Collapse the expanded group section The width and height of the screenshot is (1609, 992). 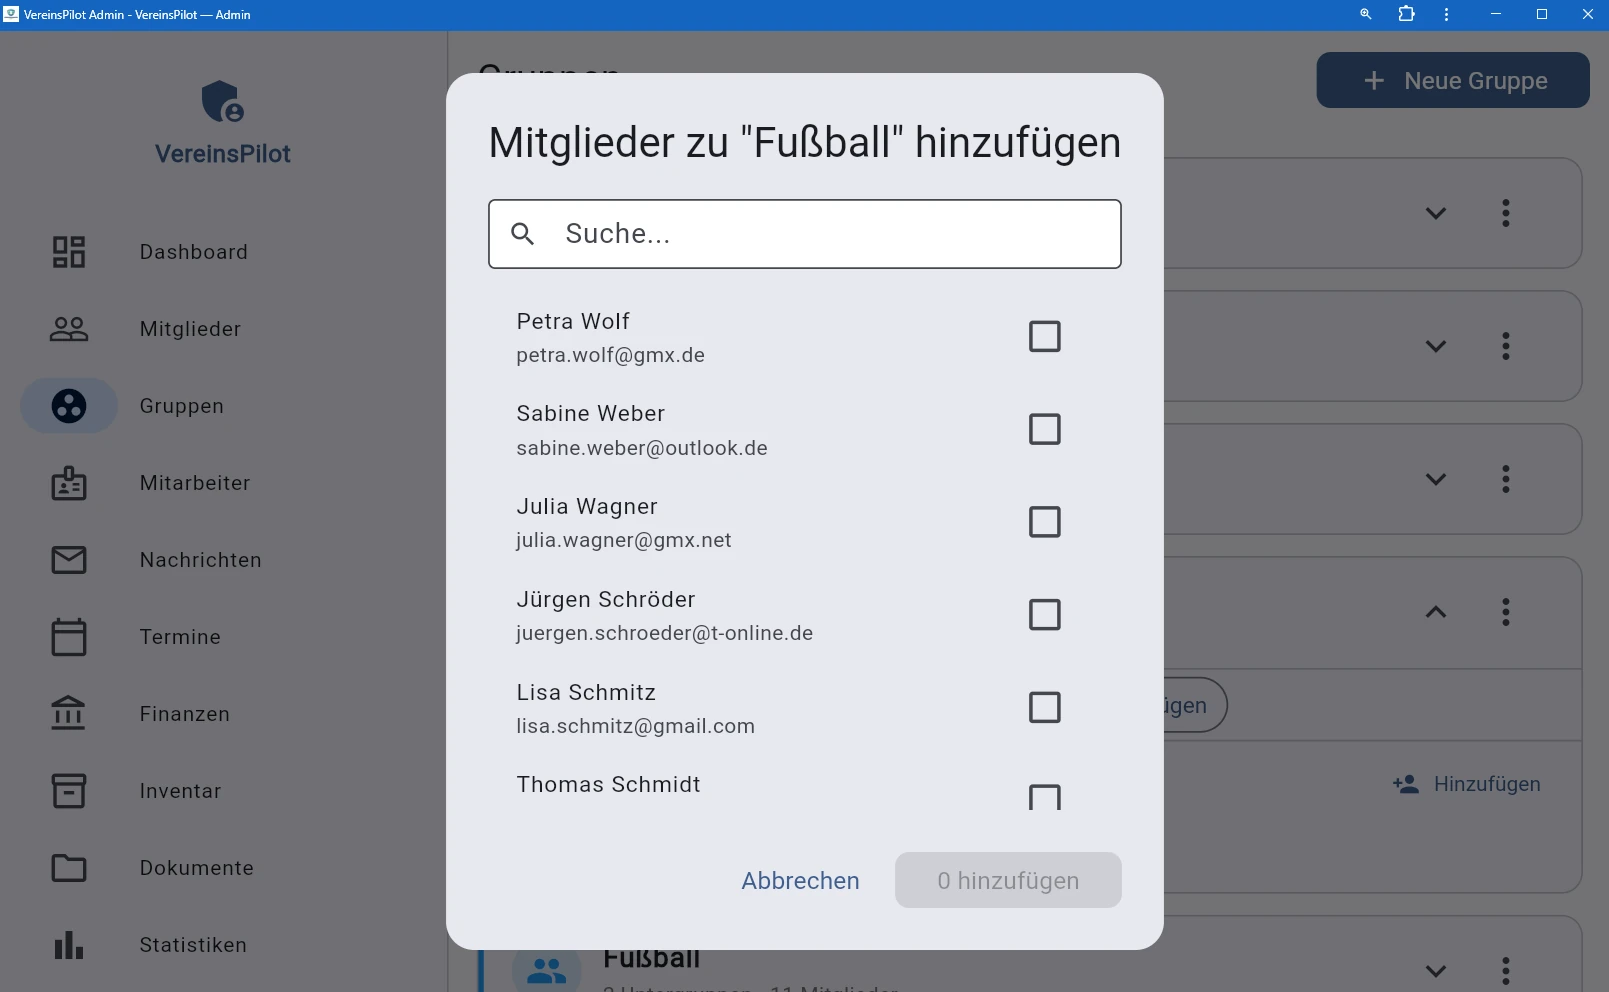click(1437, 612)
